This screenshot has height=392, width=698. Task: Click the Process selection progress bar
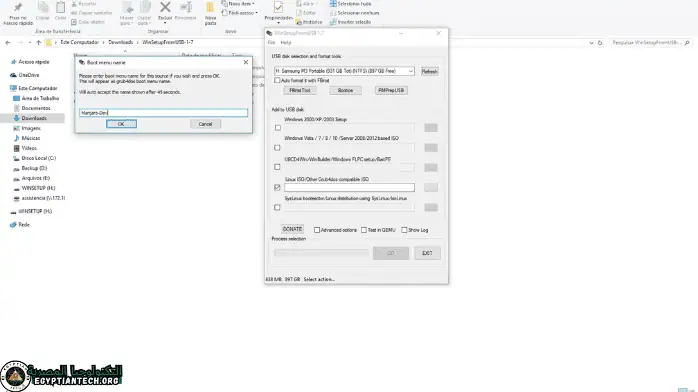pyautogui.click(x=321, y=253)
